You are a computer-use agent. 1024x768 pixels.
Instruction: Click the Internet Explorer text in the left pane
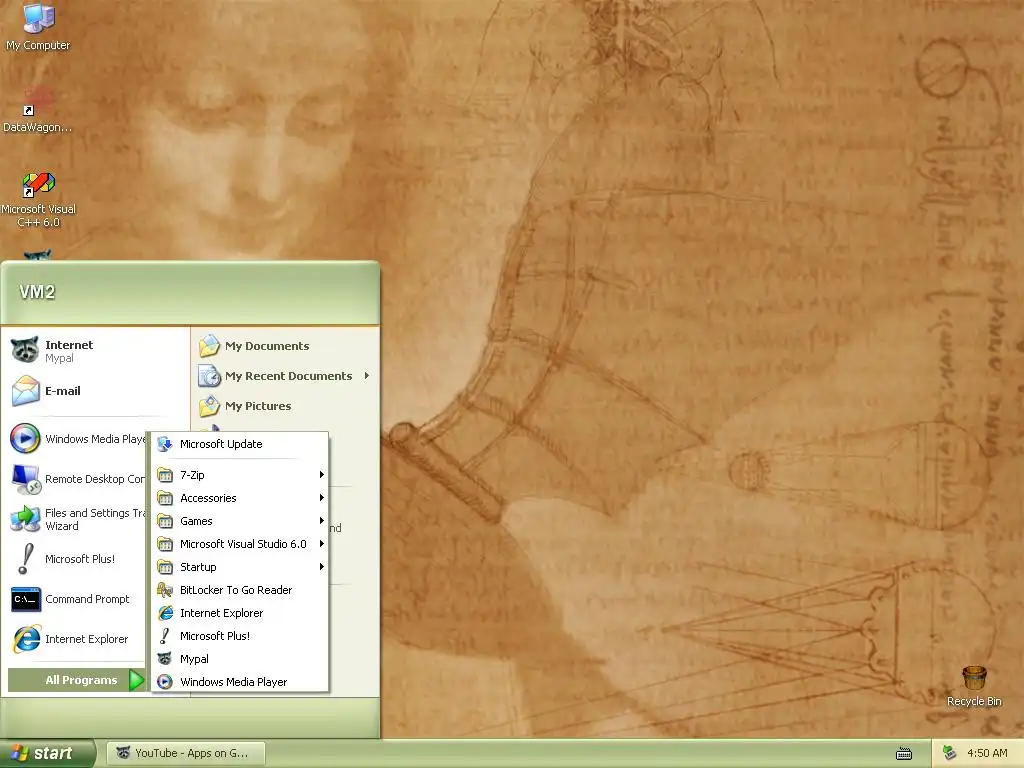point(86,639)
